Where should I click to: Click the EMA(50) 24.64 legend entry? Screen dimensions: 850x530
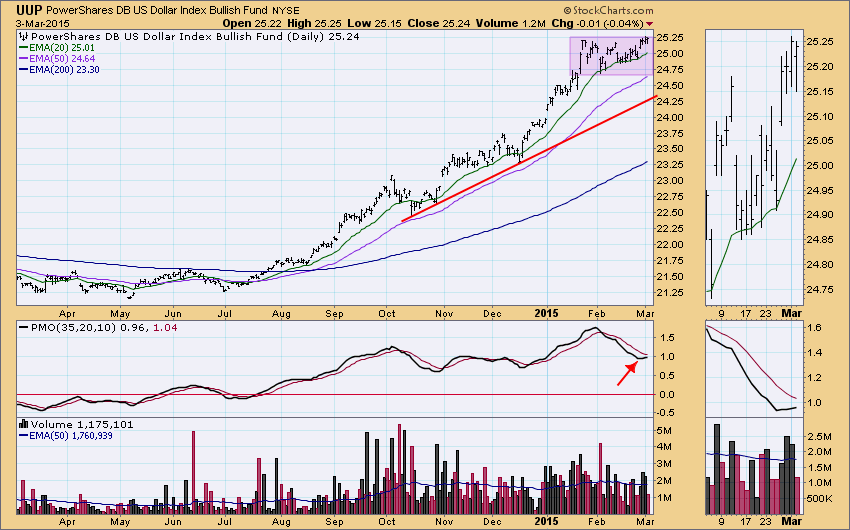pyautogui.click(x=62, y=59)
